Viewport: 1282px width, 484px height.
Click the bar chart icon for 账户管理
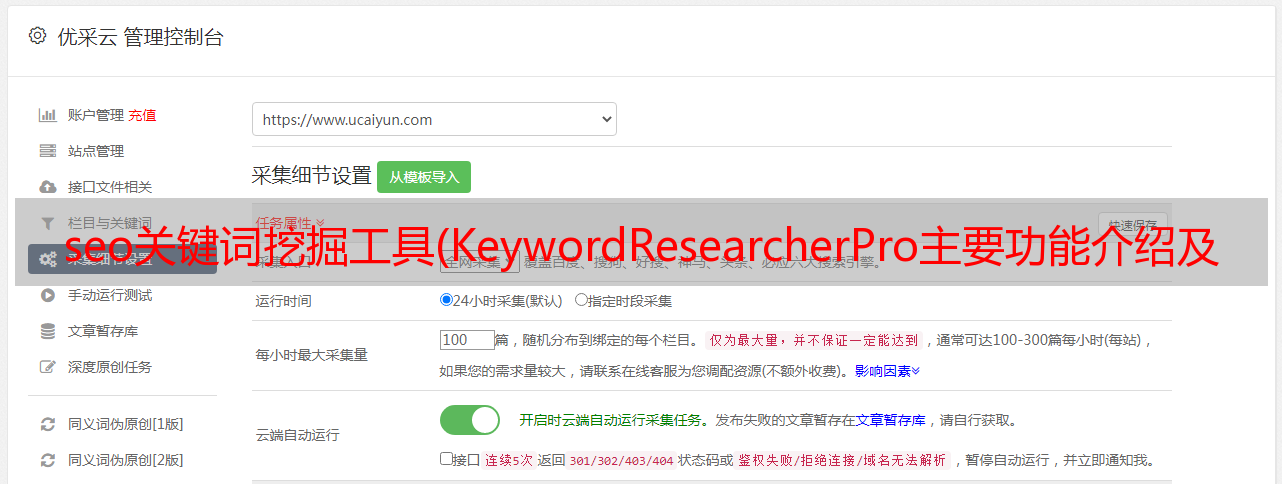[x=47, y=115]
